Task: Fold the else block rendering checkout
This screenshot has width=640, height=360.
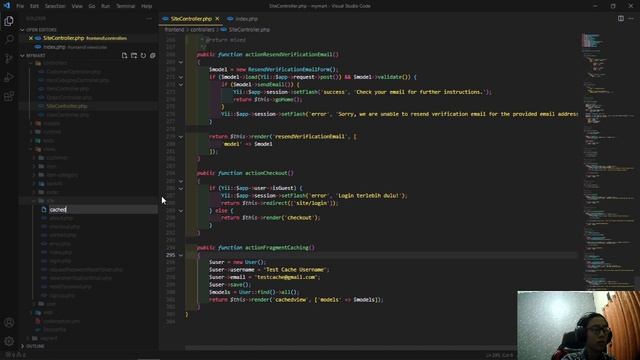Action: (181, 211)
